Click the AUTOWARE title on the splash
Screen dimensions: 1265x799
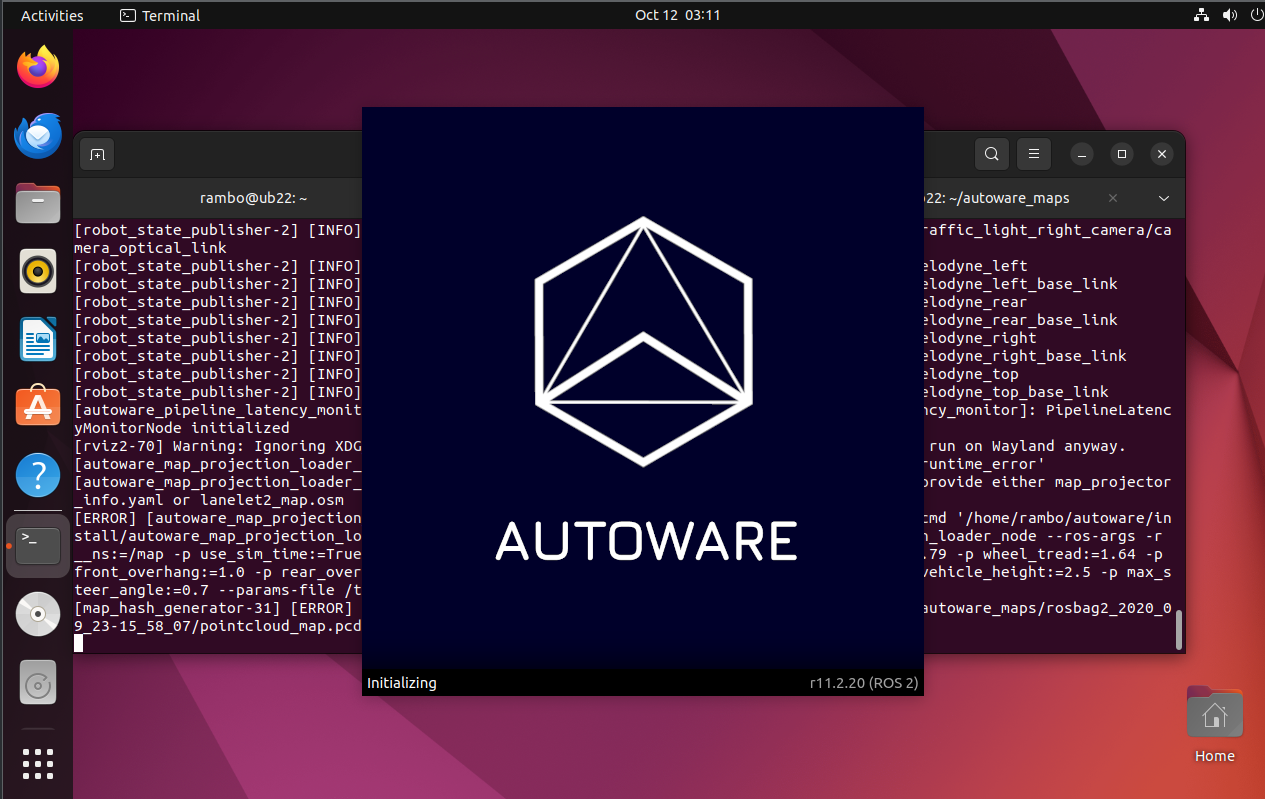point(646,540)
